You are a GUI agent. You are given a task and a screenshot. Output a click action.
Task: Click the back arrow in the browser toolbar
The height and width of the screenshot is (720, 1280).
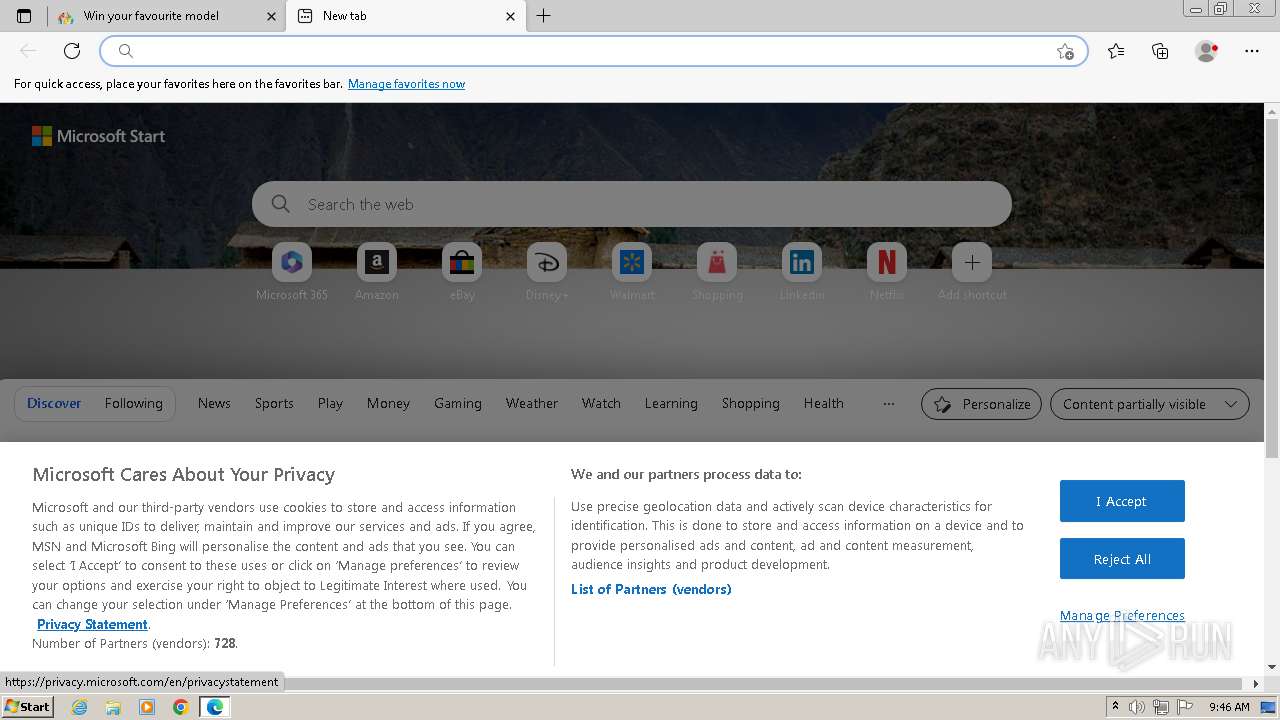click(28, 51)
